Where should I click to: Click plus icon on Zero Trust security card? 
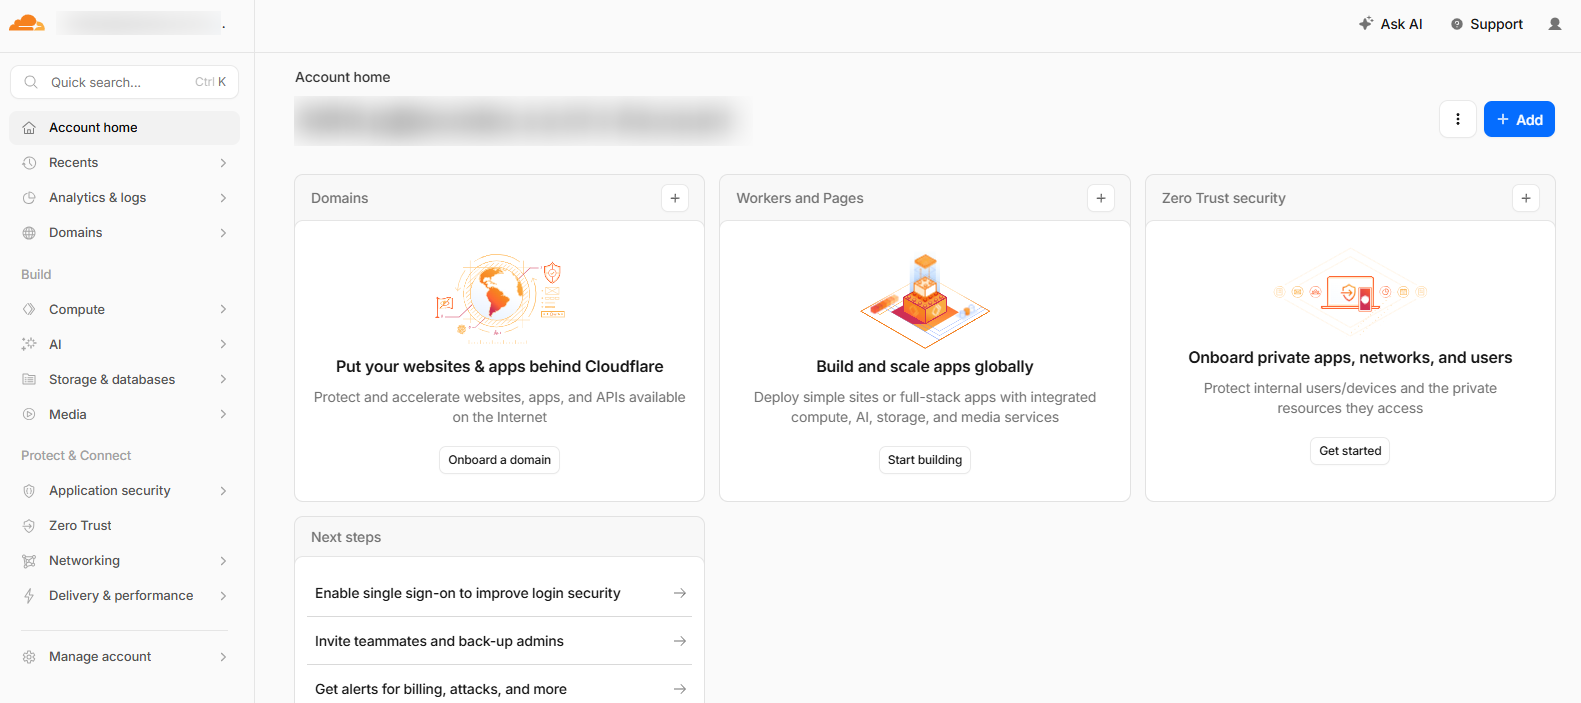tap(1525, 198)
